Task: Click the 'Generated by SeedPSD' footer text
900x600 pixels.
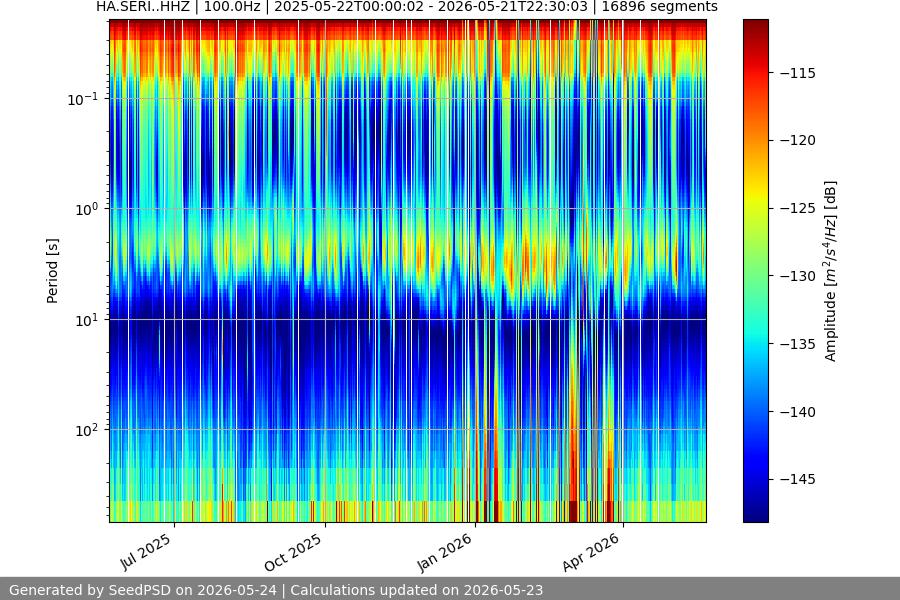Action: coord(276,590)
